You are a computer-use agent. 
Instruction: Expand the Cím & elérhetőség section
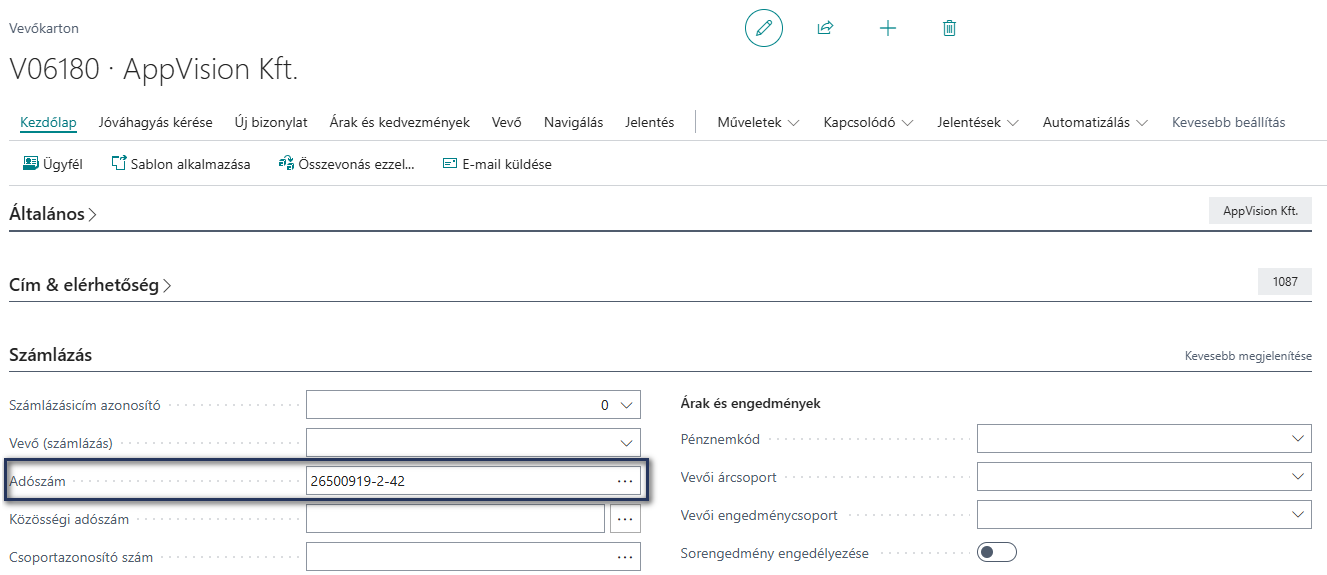[90, 285]
